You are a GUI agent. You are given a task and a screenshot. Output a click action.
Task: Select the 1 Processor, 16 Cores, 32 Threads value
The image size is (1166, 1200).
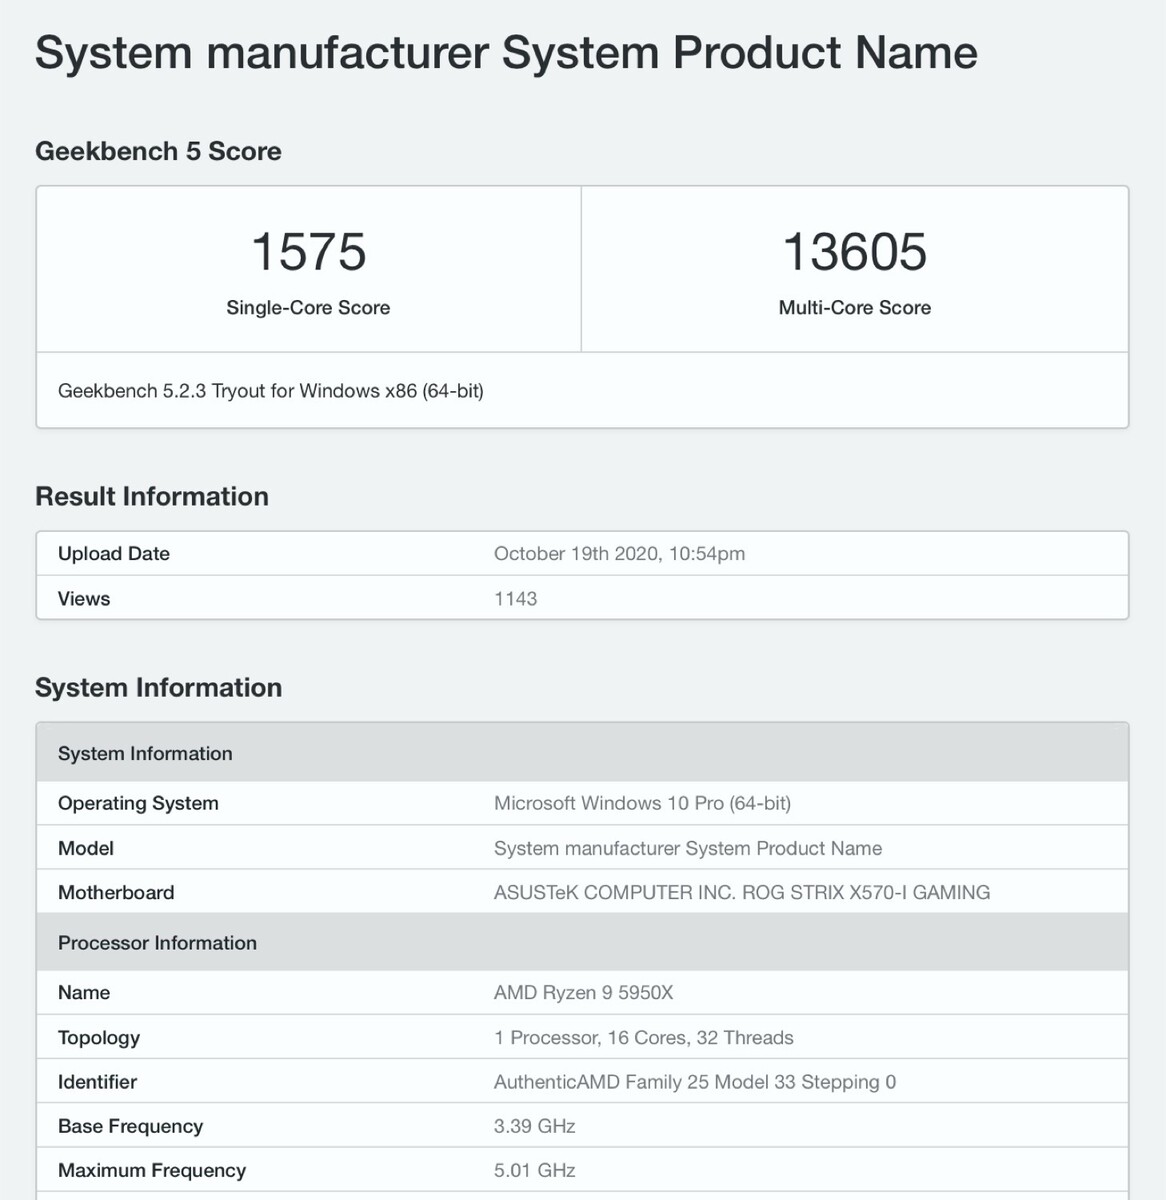click(x=644, y=1037)
